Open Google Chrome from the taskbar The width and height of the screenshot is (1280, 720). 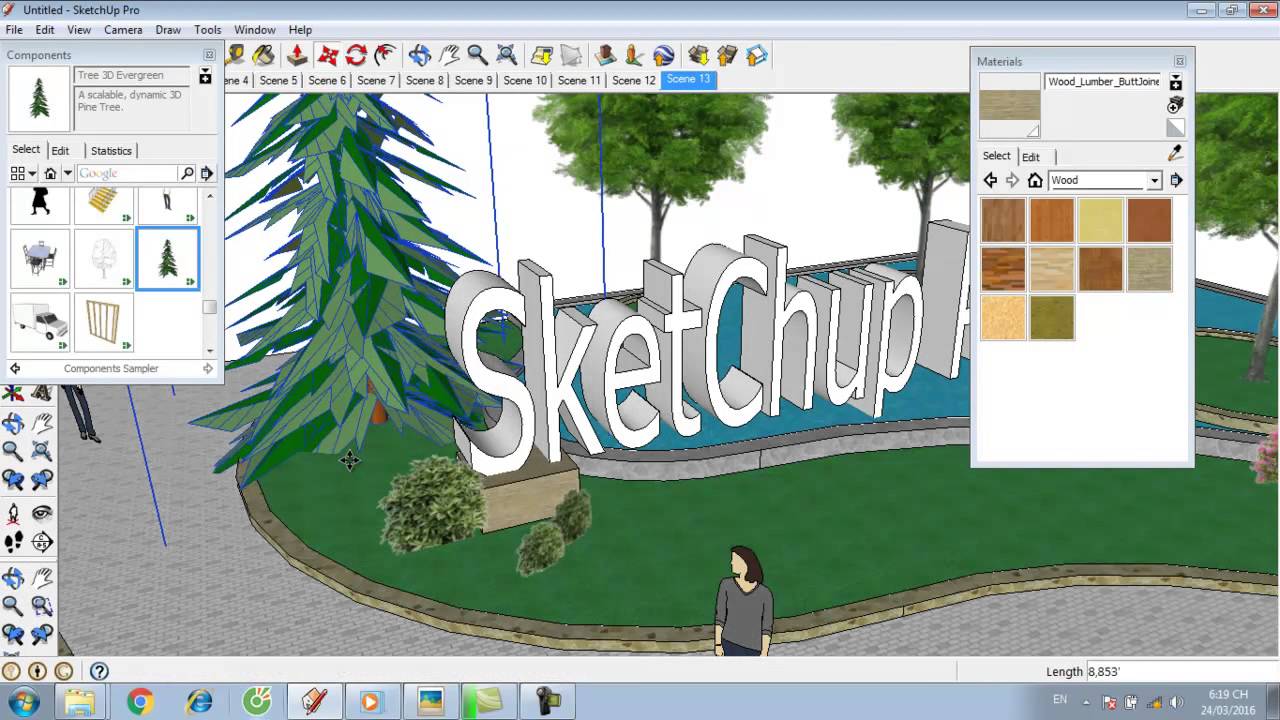point(140,701)
